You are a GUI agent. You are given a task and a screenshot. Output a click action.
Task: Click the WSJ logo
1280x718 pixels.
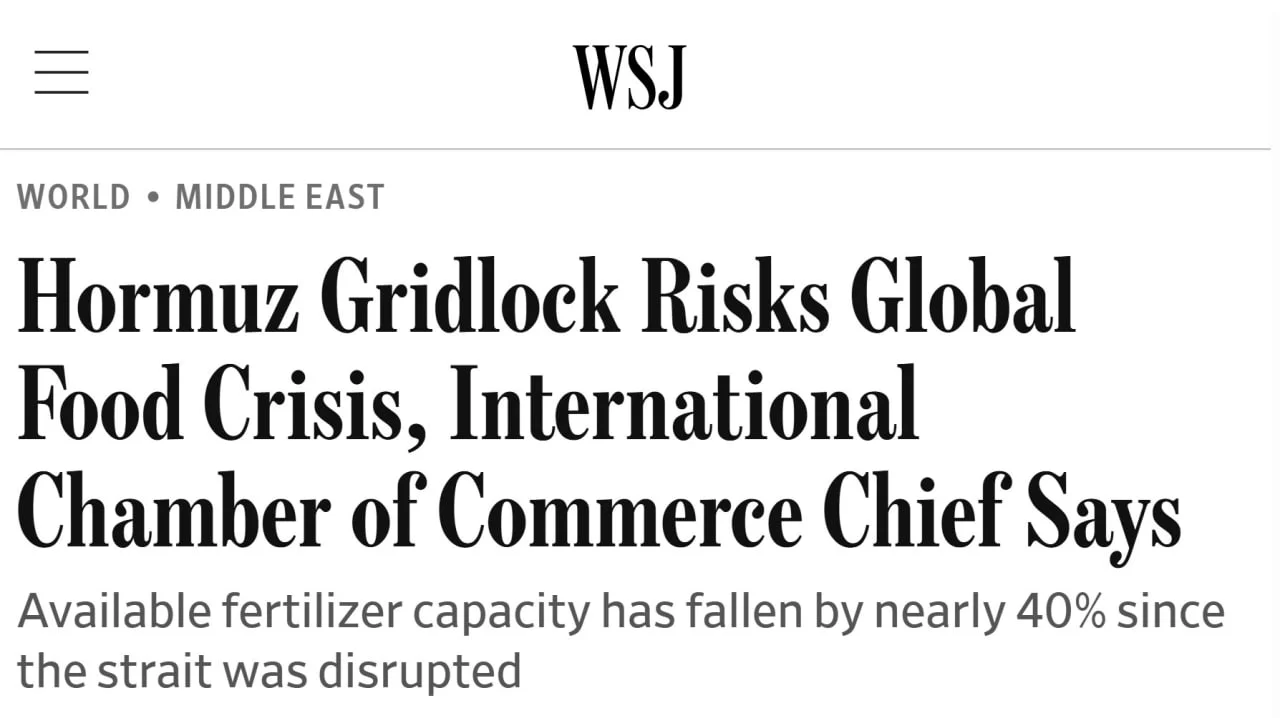click(x=629, y=77)
